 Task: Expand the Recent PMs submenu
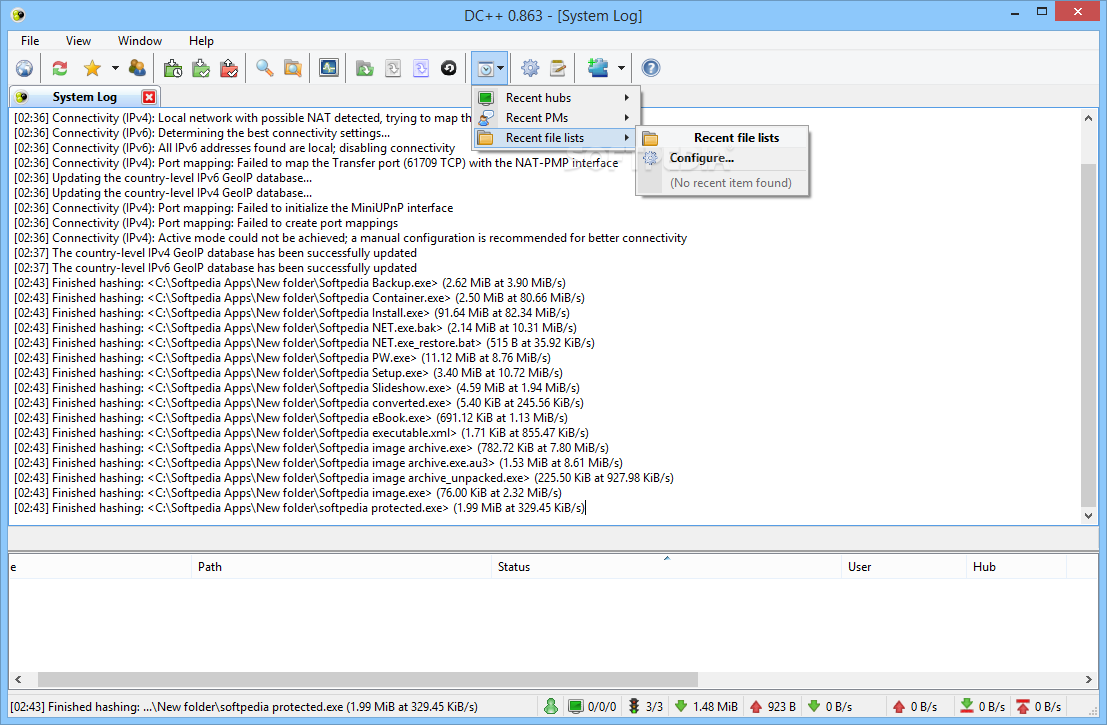[556, 118]
